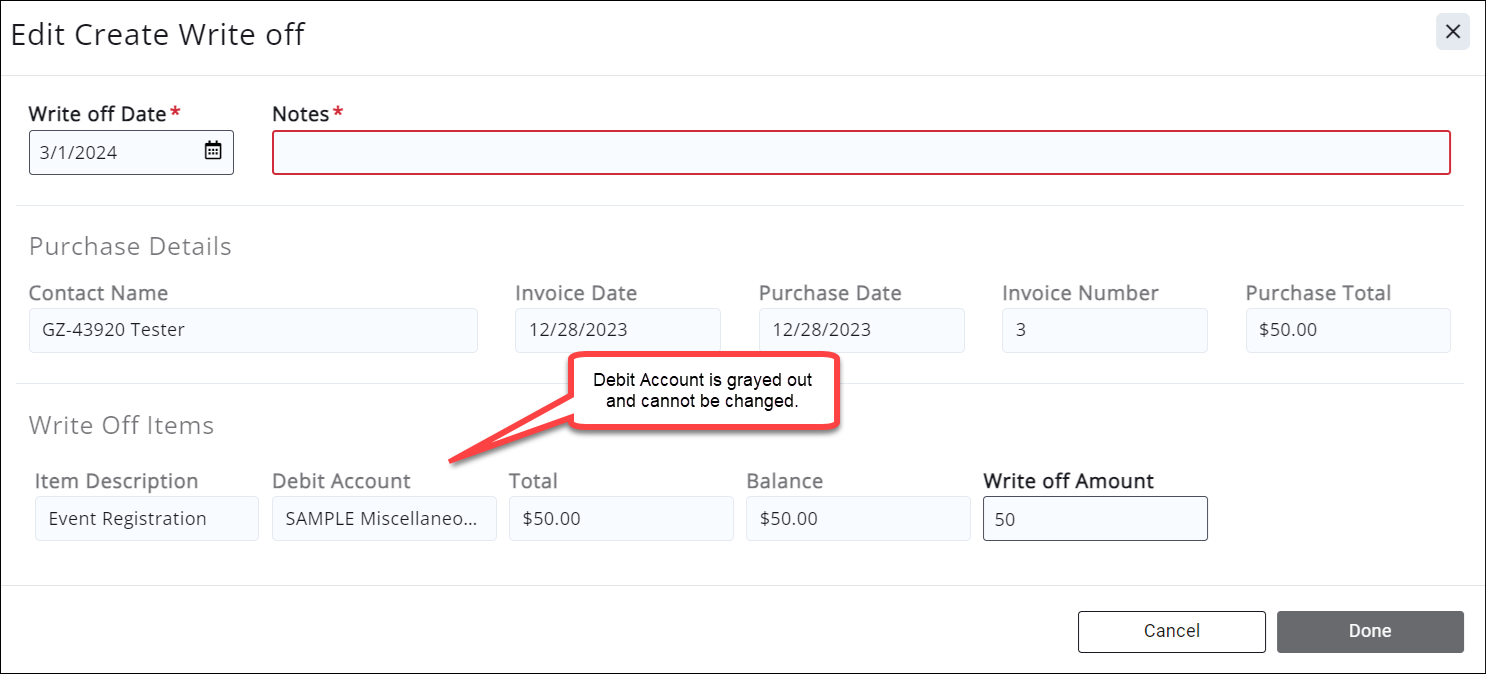Click the Purchase Details section heading
The width and height of the screenshot is (1486, 674).
(130, 247)
